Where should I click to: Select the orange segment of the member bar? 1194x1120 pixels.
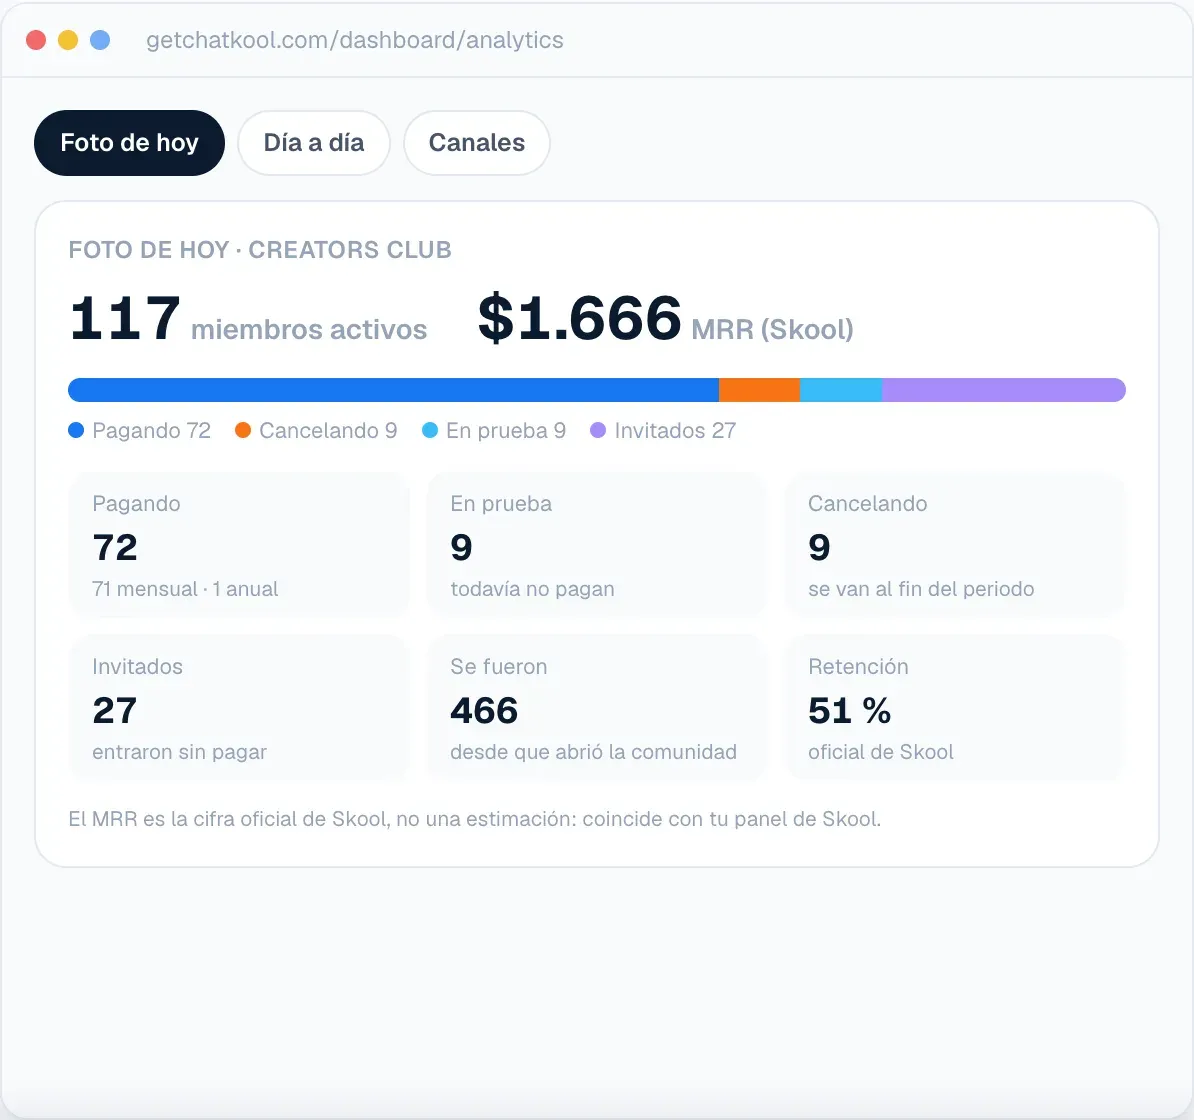click(760, 390)
